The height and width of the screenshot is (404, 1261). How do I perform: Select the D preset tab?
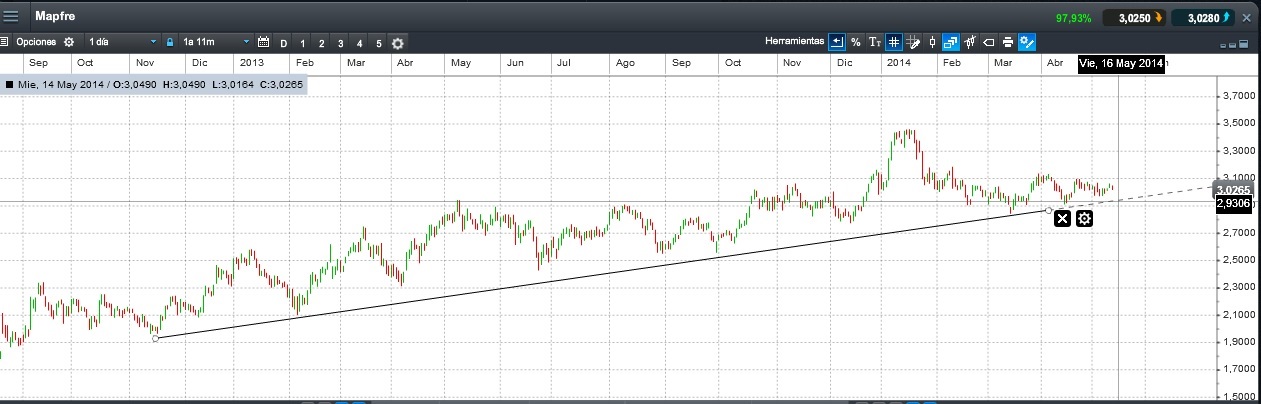284,43
